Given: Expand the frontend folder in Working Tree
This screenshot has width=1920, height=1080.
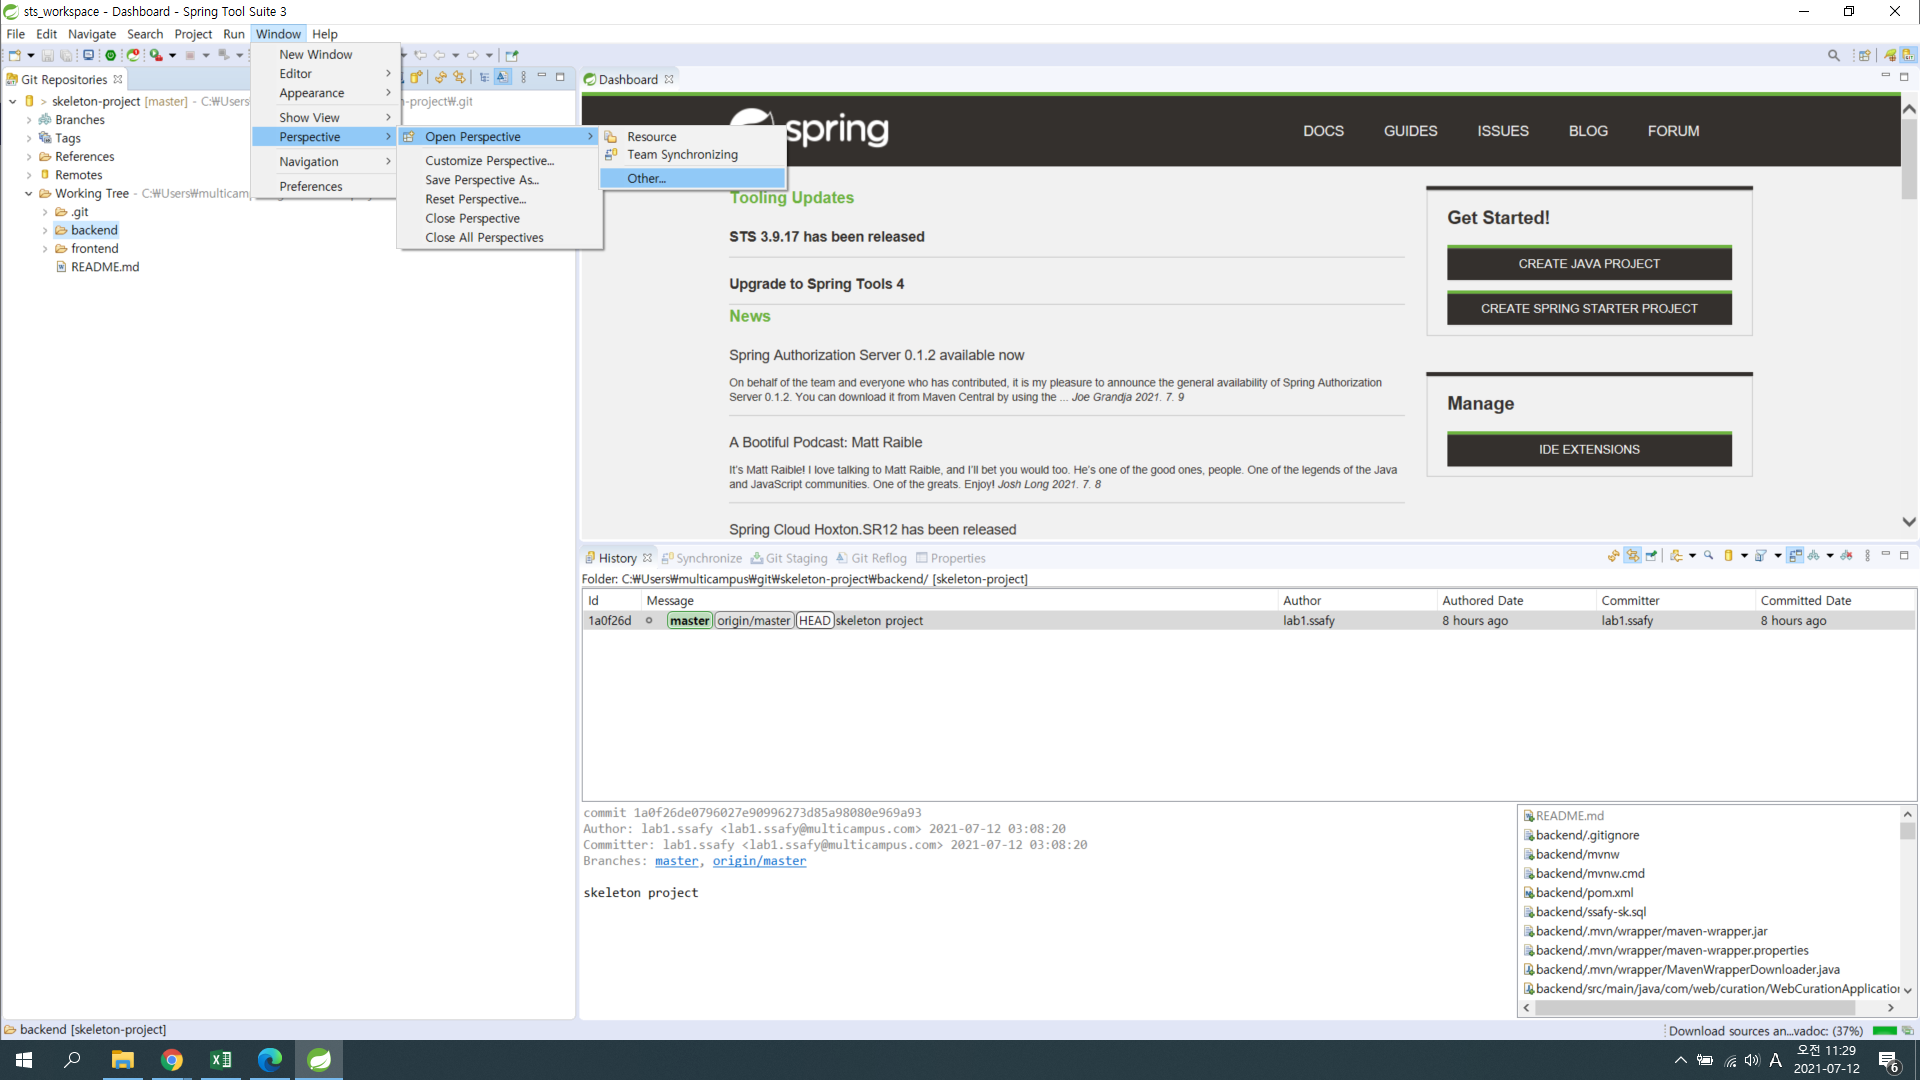Looking at the screenshot, I should (x=45, y=249).
